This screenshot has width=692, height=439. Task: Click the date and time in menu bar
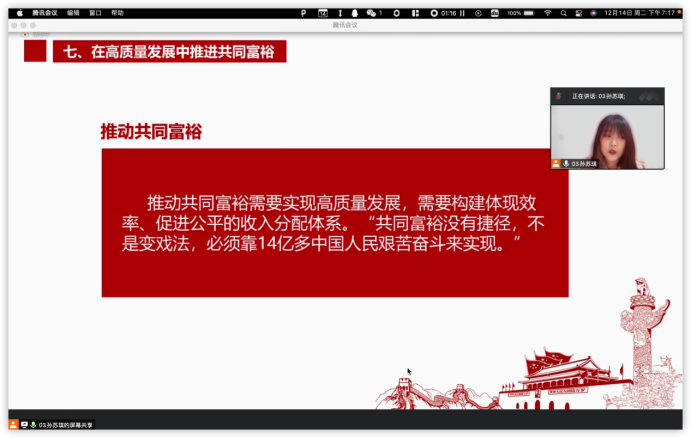pyautogui.click(x=641, y=13)
